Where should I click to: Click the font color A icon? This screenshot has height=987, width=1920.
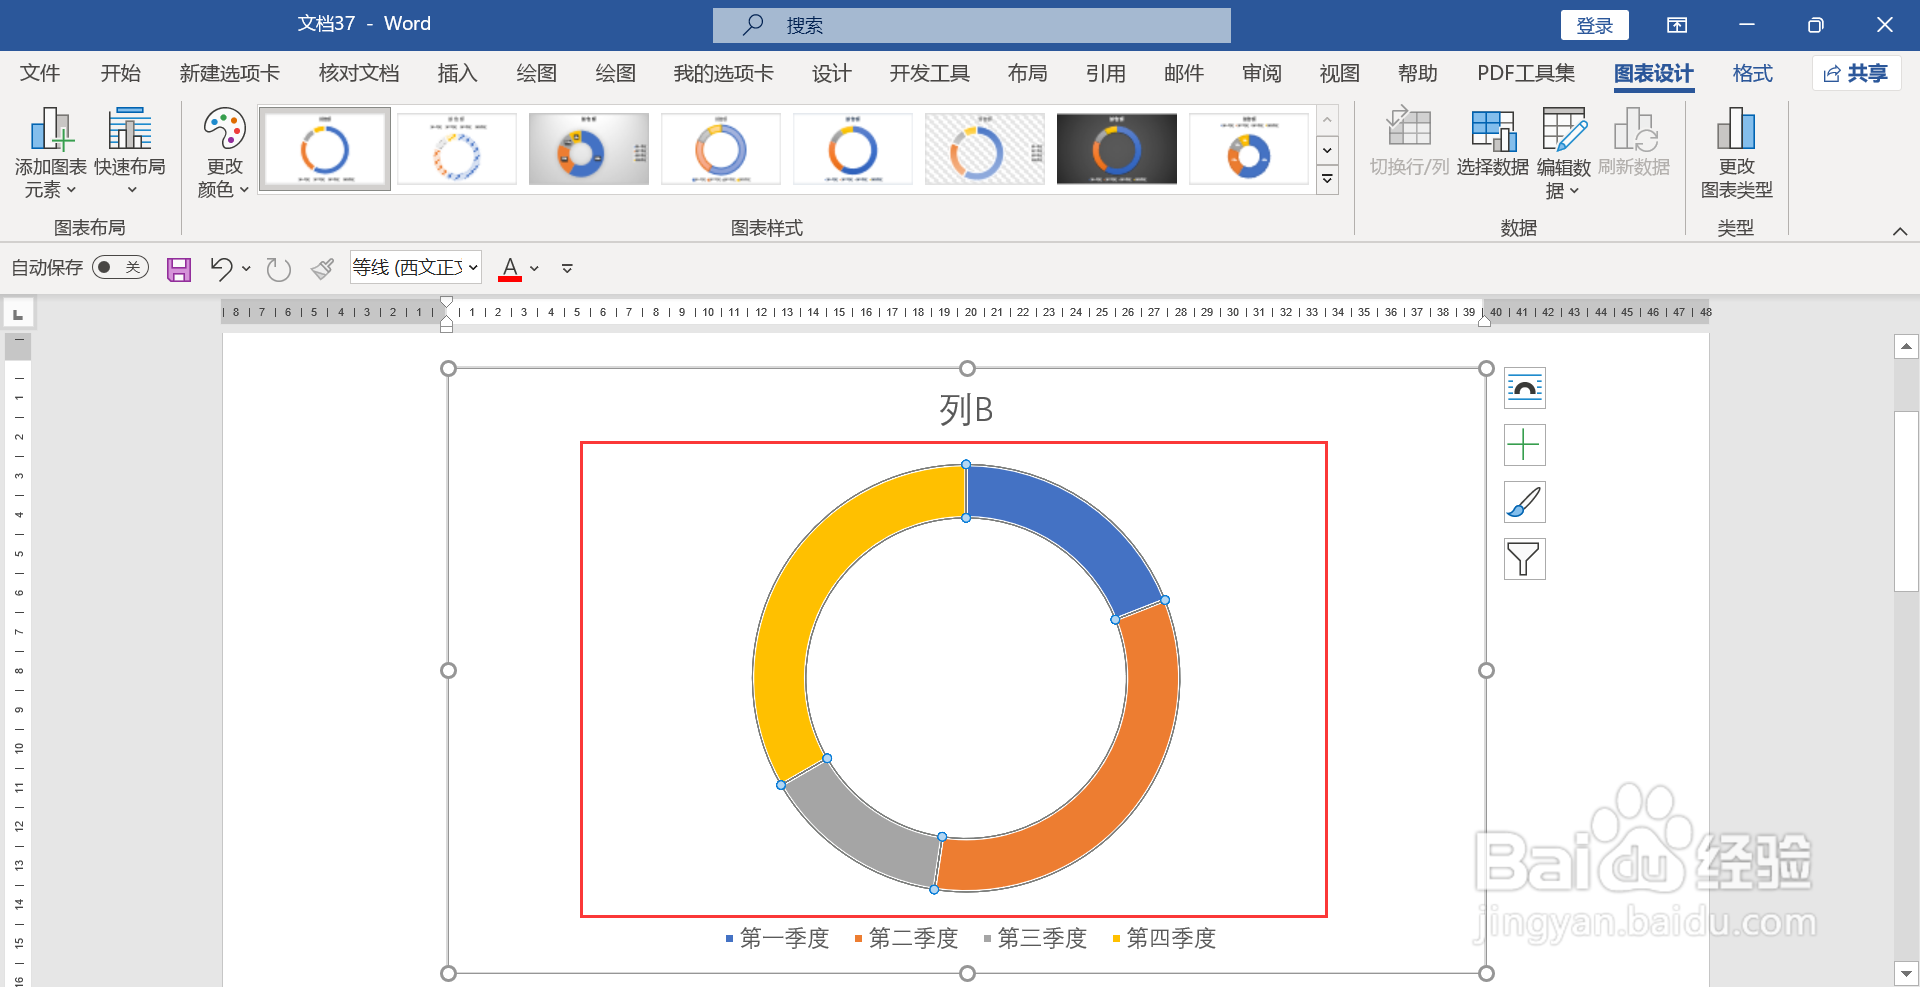click(510, 268)
